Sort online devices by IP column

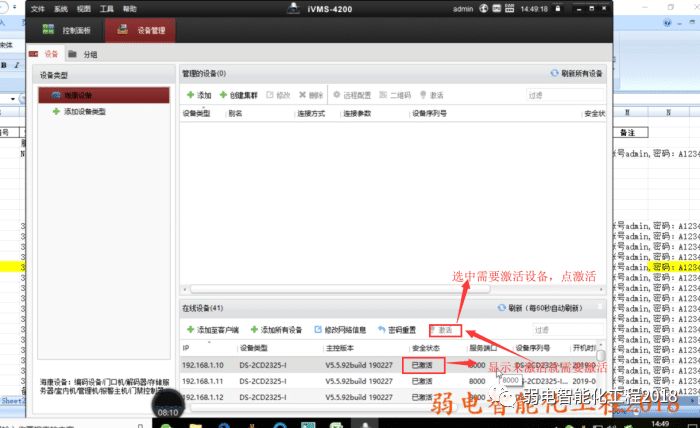[186, 348]
